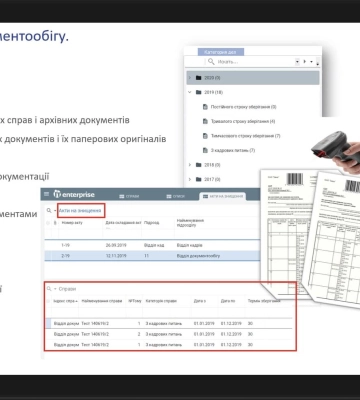Click document icon of Постійного строку зберігання
The width and height of the screenshot is (360, 400).
click(x=205, y=107)
